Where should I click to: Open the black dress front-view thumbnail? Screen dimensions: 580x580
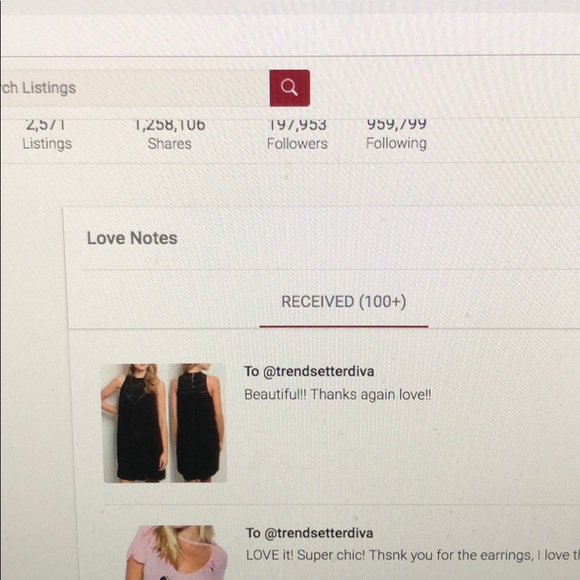(x=135, y=423)
